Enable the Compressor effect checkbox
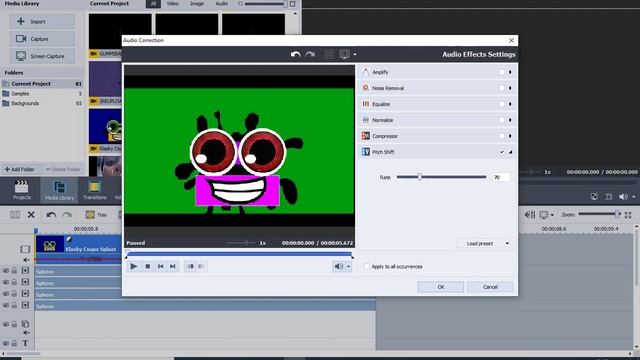This screenshot has width=640, height=360. [502, 136]
